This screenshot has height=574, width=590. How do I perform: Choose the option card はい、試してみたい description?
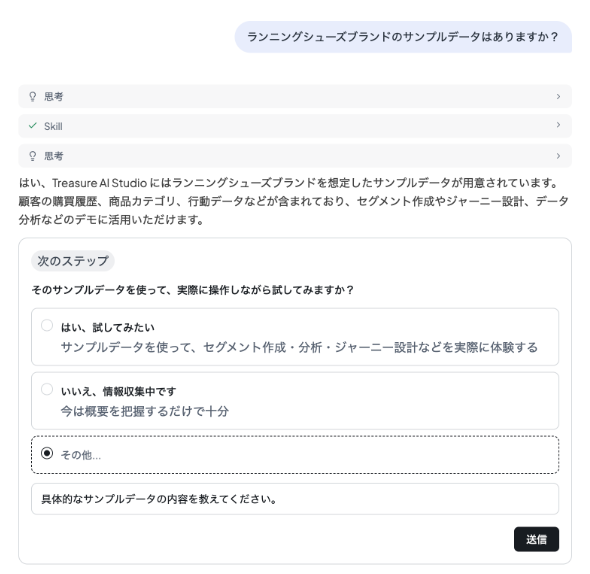(299, 347)
